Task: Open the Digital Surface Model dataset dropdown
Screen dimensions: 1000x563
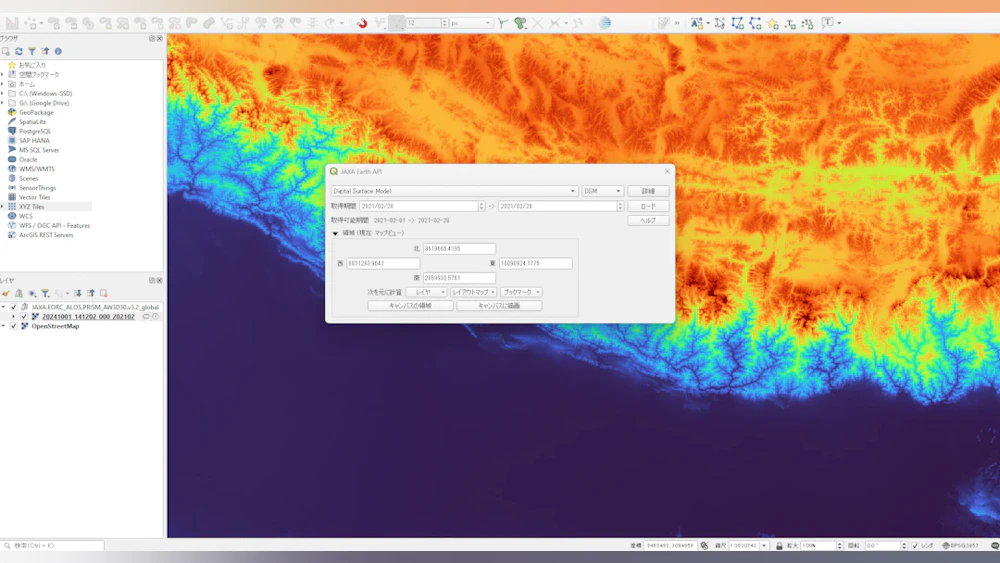Action: point(455,191)
